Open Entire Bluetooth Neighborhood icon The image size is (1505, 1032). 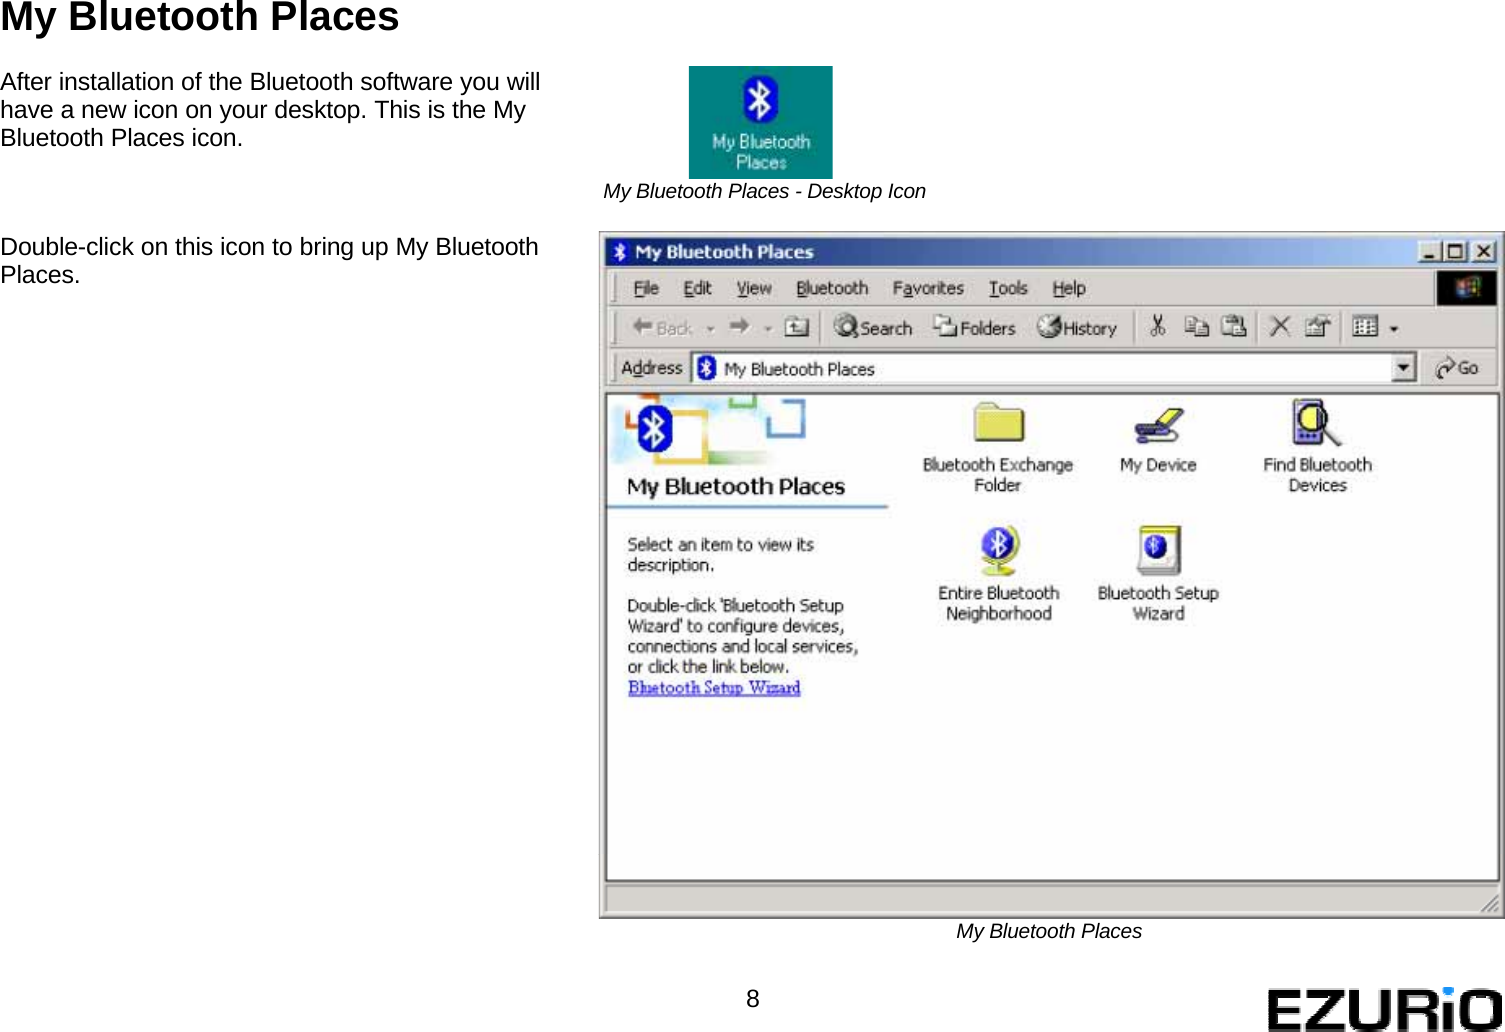[x=998, y=574]
